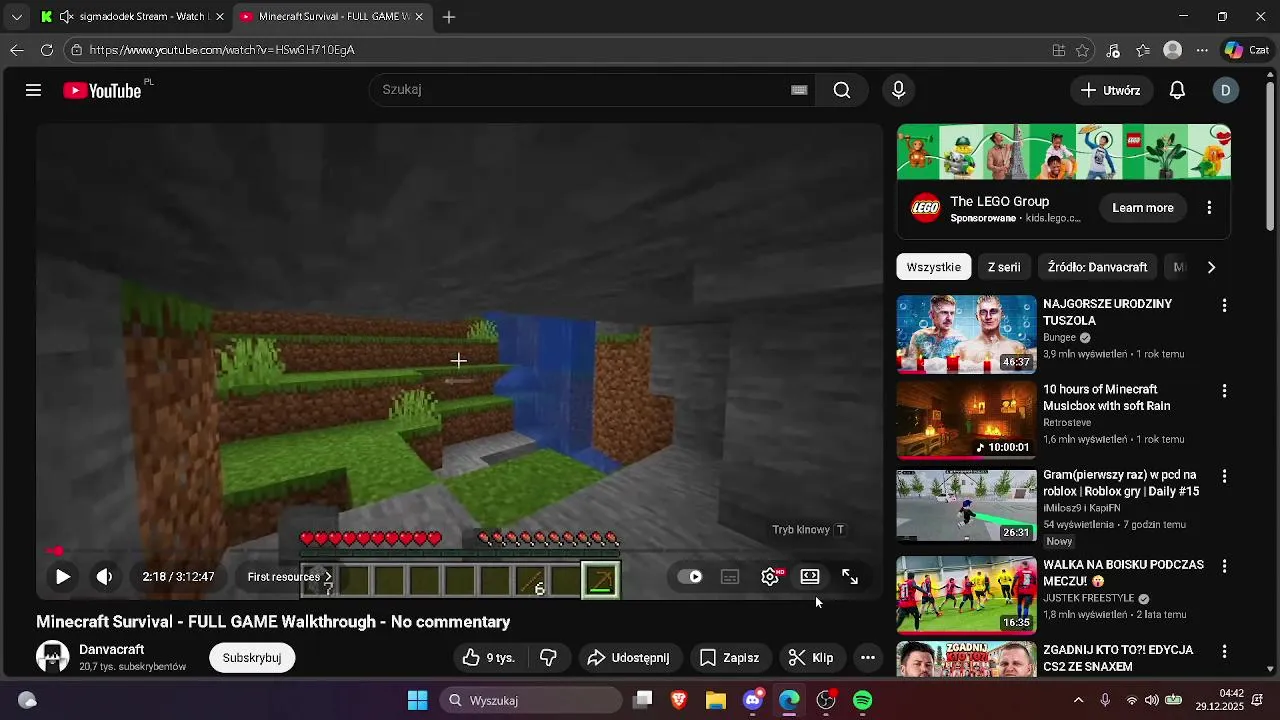Click the Minecraft Survival video title
Image resolution: width=1280 pixels, height=720 pixels.
point(273,622)
